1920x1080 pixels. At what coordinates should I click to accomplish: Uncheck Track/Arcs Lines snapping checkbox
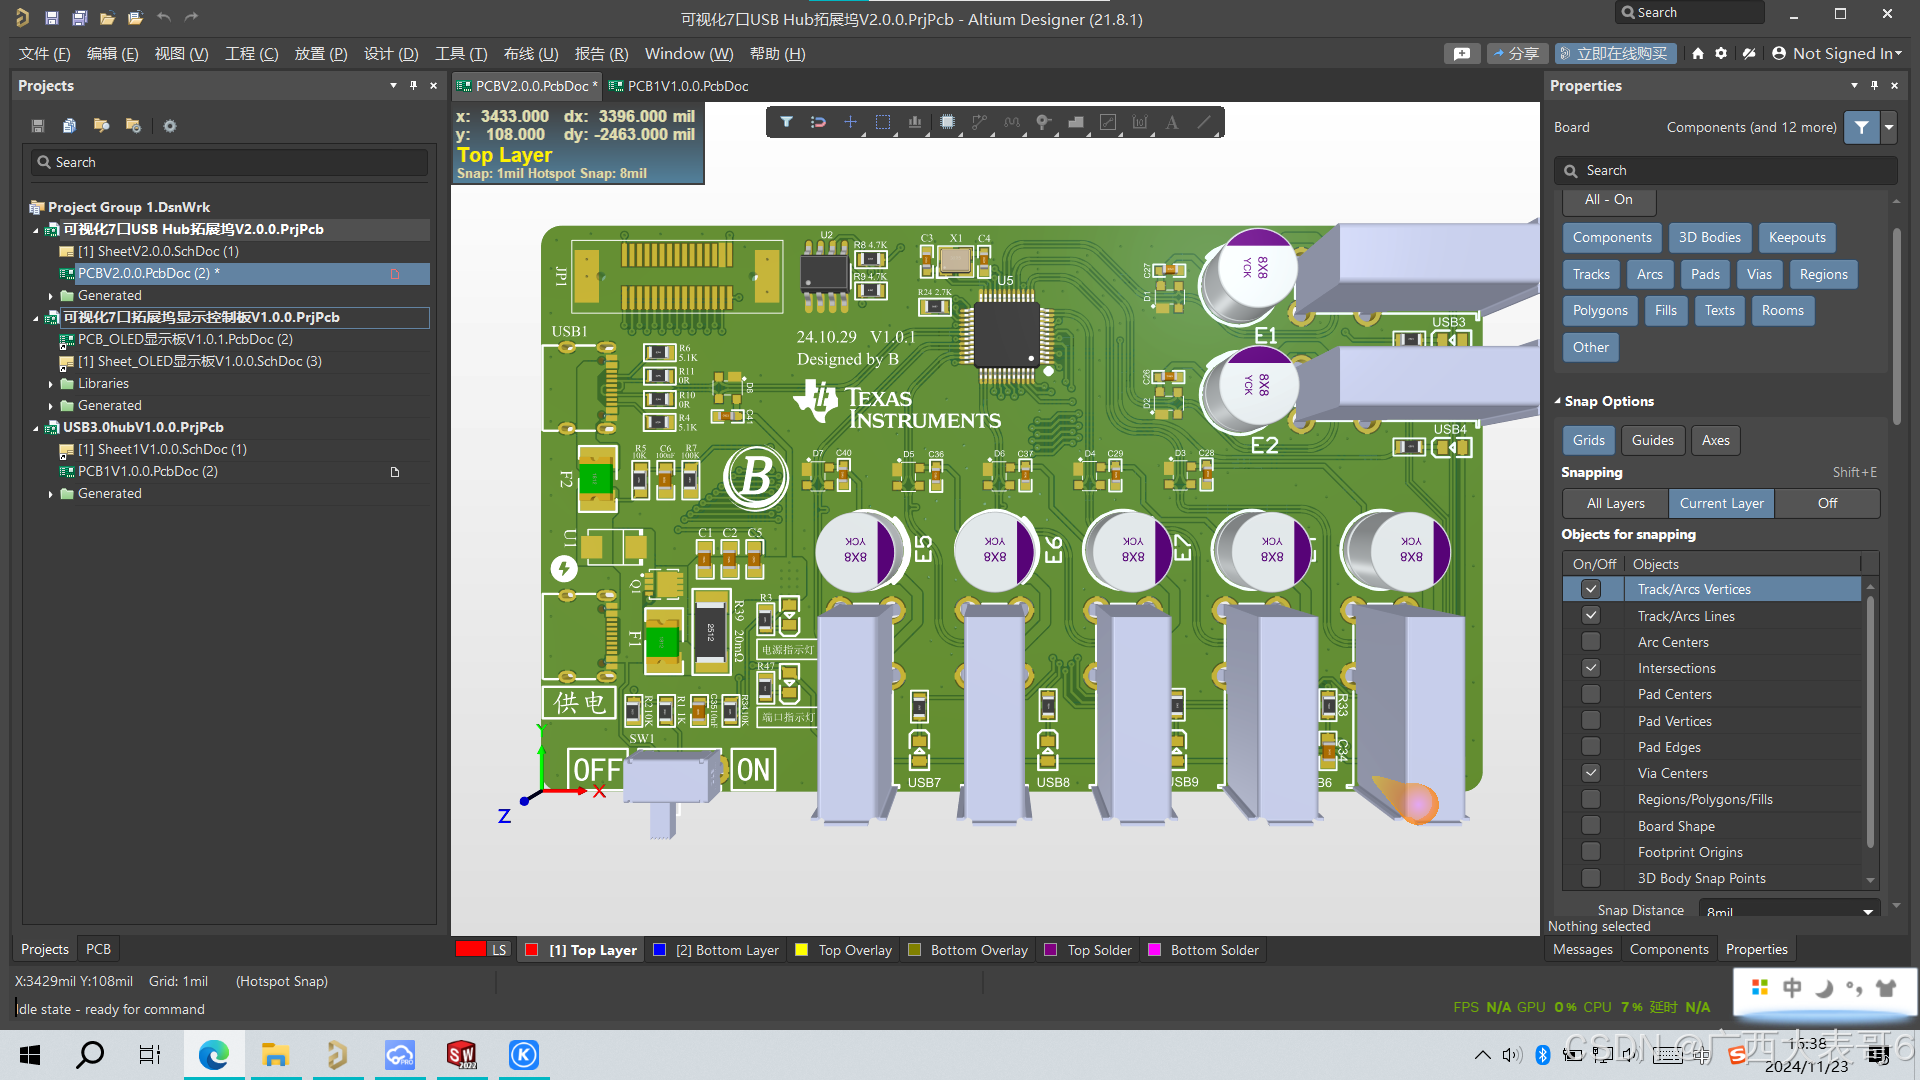(x=1590, y=616)
